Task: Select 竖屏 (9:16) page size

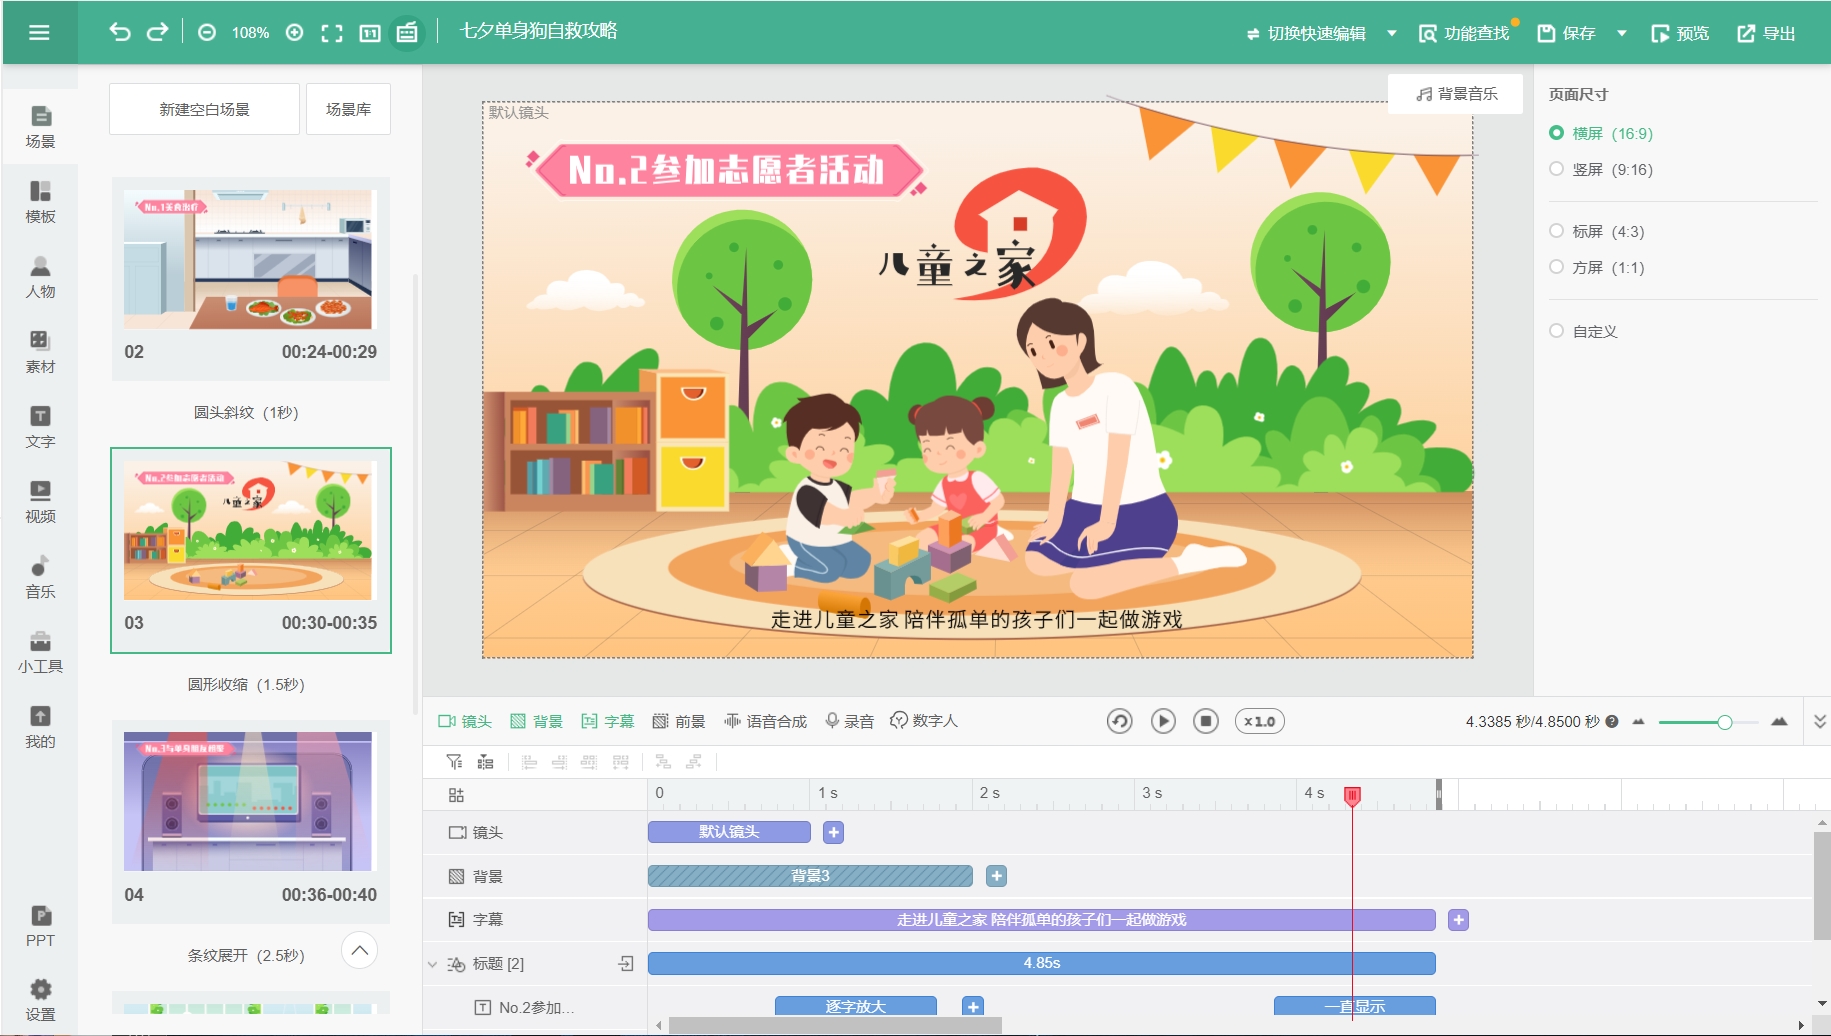Action: coord(1601,169)
